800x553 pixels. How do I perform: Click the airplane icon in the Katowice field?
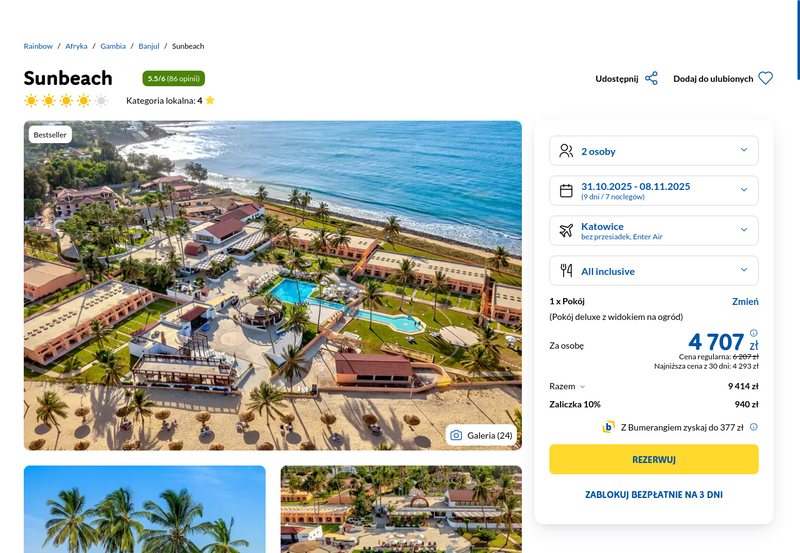[566, 231]
